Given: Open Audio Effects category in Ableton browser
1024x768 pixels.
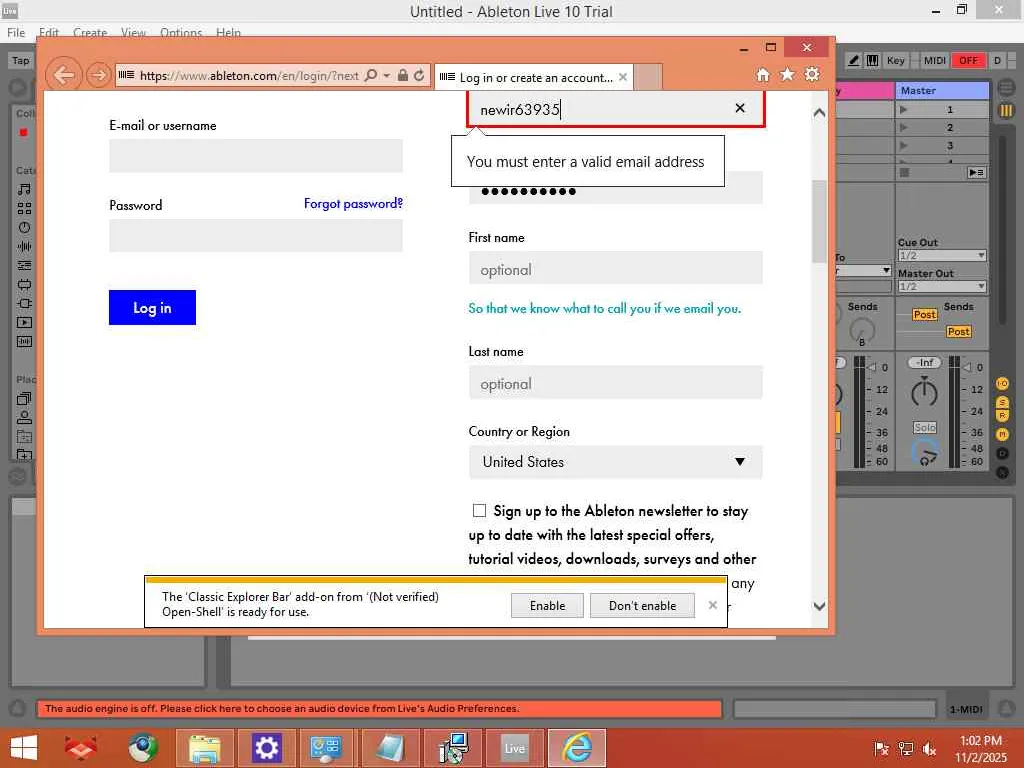Looking at the screenshot, I should [24, 246].
